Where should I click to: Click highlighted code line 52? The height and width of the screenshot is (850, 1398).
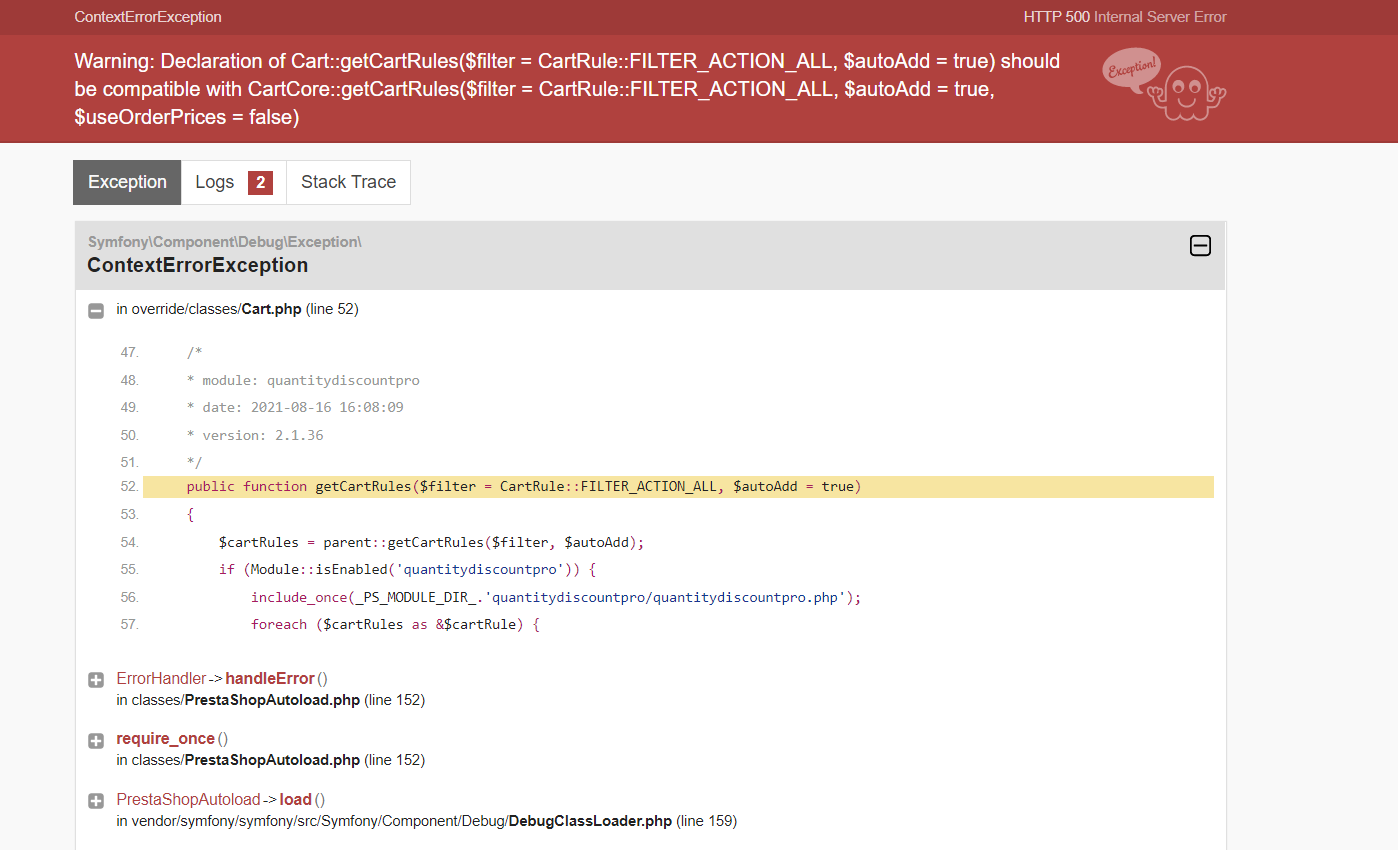point(678,487)
